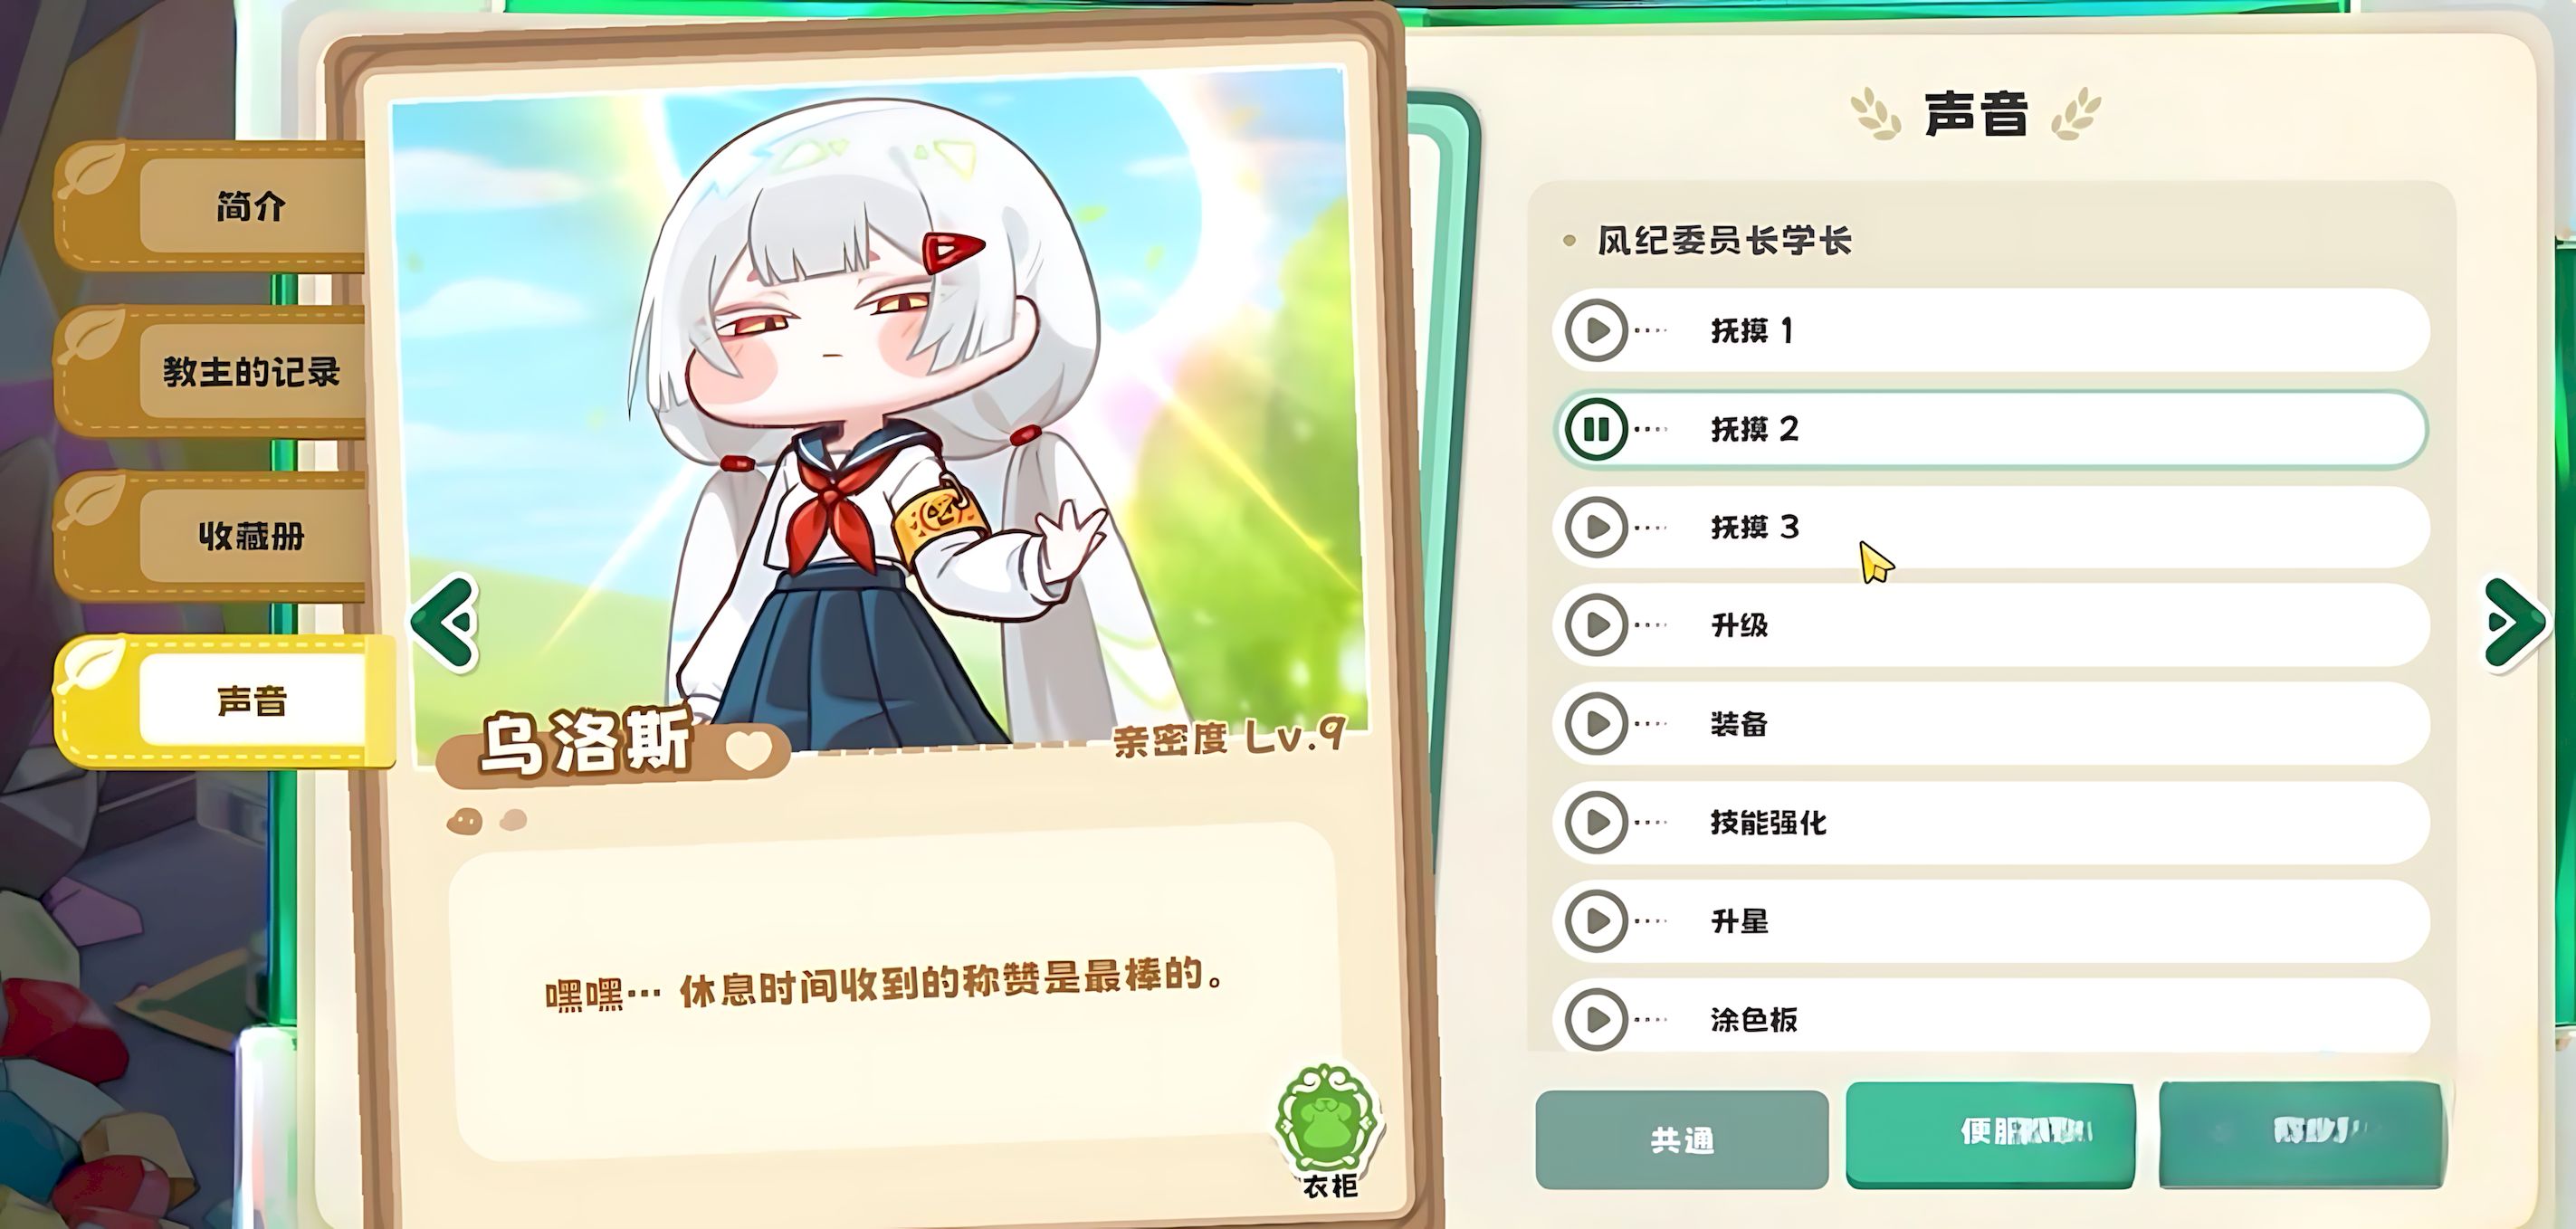Tap the heart icon beside 乌洛斯
This screenshot has height=1229, width=2576.
pyautogui.click(x=749, y=749)
